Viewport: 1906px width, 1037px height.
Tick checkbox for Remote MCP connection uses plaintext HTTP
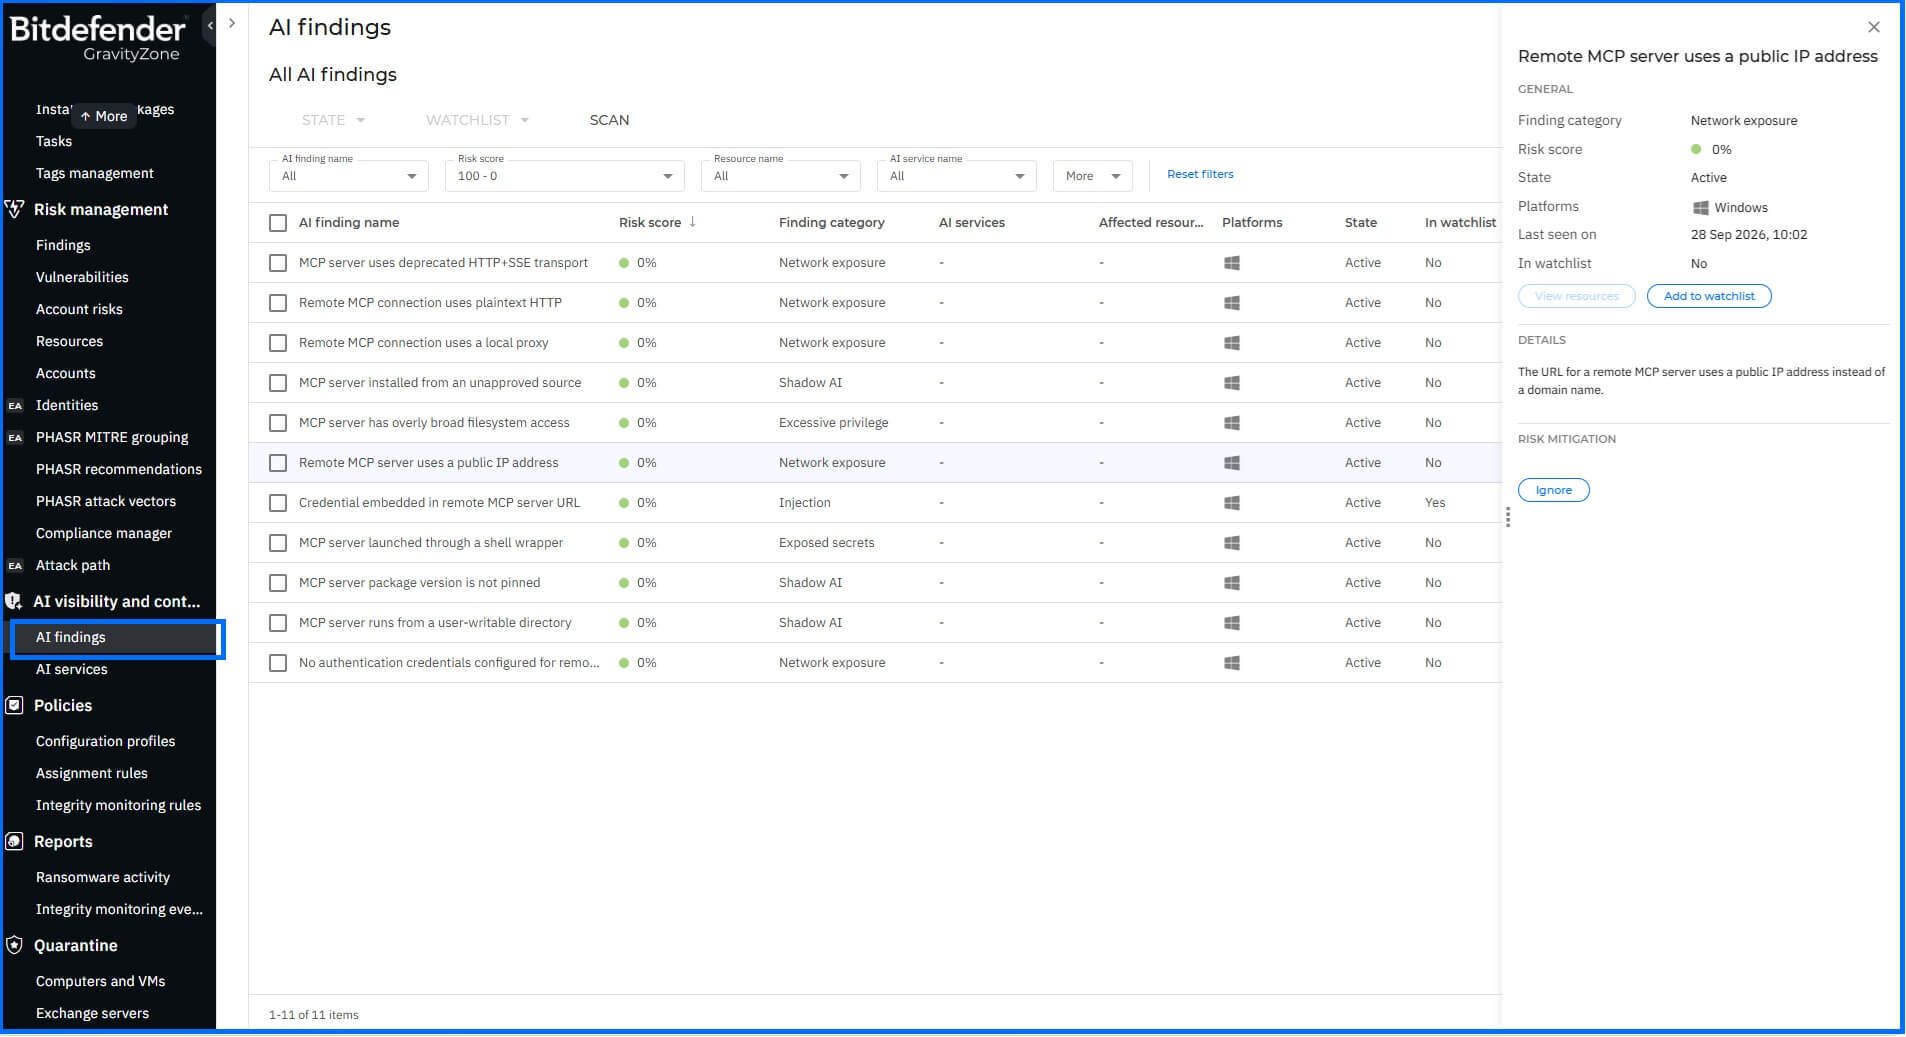click(x=278, y=303)
